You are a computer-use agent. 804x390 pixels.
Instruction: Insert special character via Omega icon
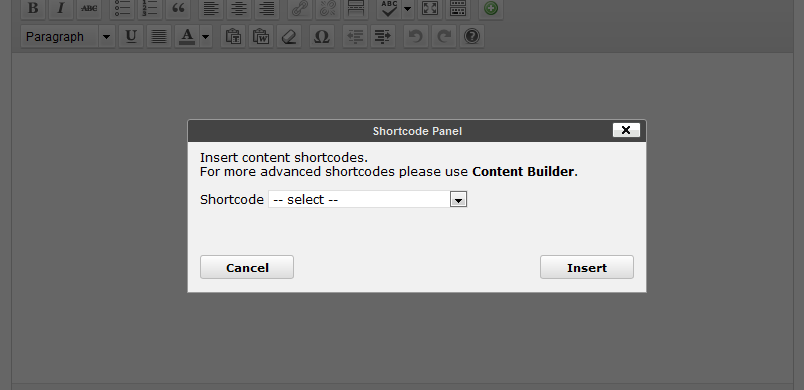pyautogui.click(x=321, y=36)
